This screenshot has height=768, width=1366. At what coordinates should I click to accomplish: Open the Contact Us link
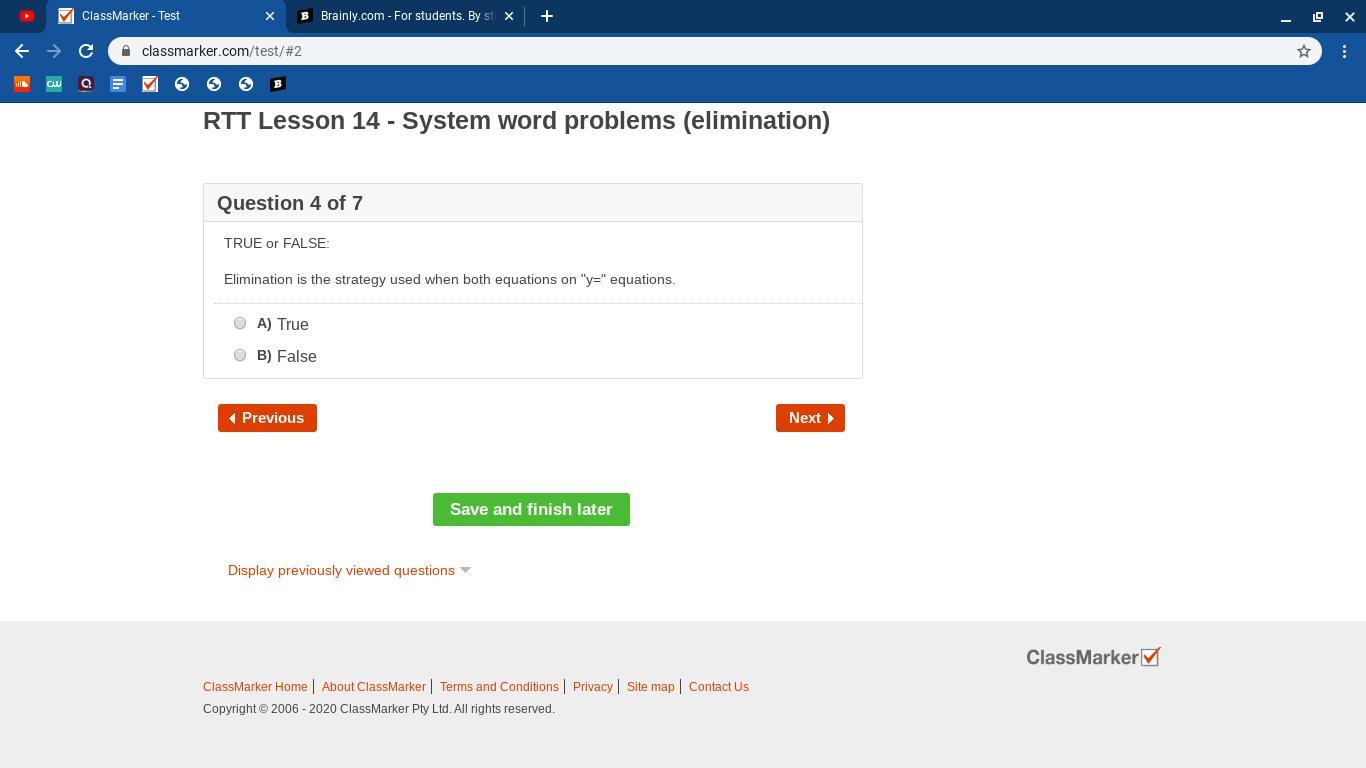pyautogui.click(x=719, y=687)
